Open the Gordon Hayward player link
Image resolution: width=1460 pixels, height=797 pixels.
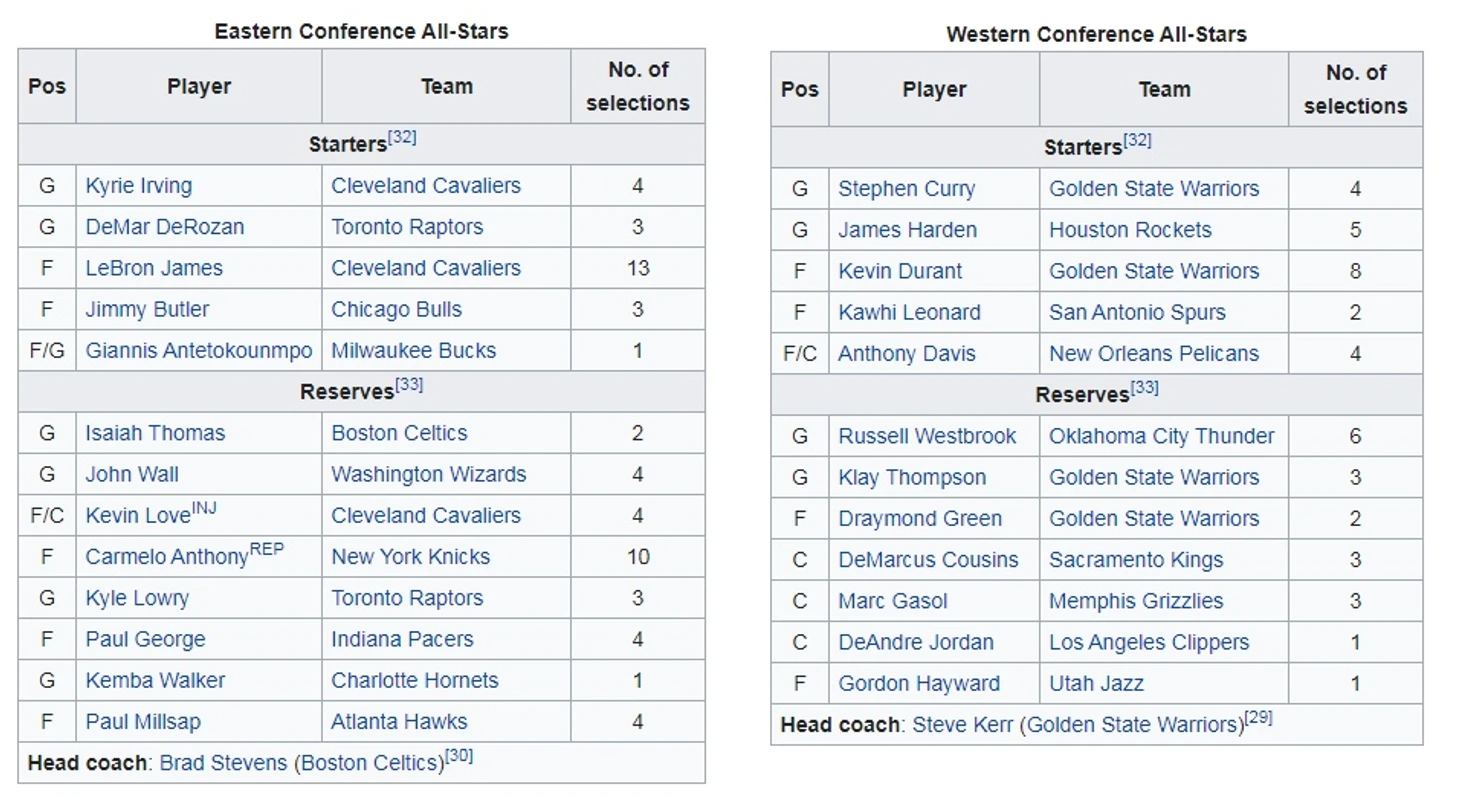tap(918, 684)
